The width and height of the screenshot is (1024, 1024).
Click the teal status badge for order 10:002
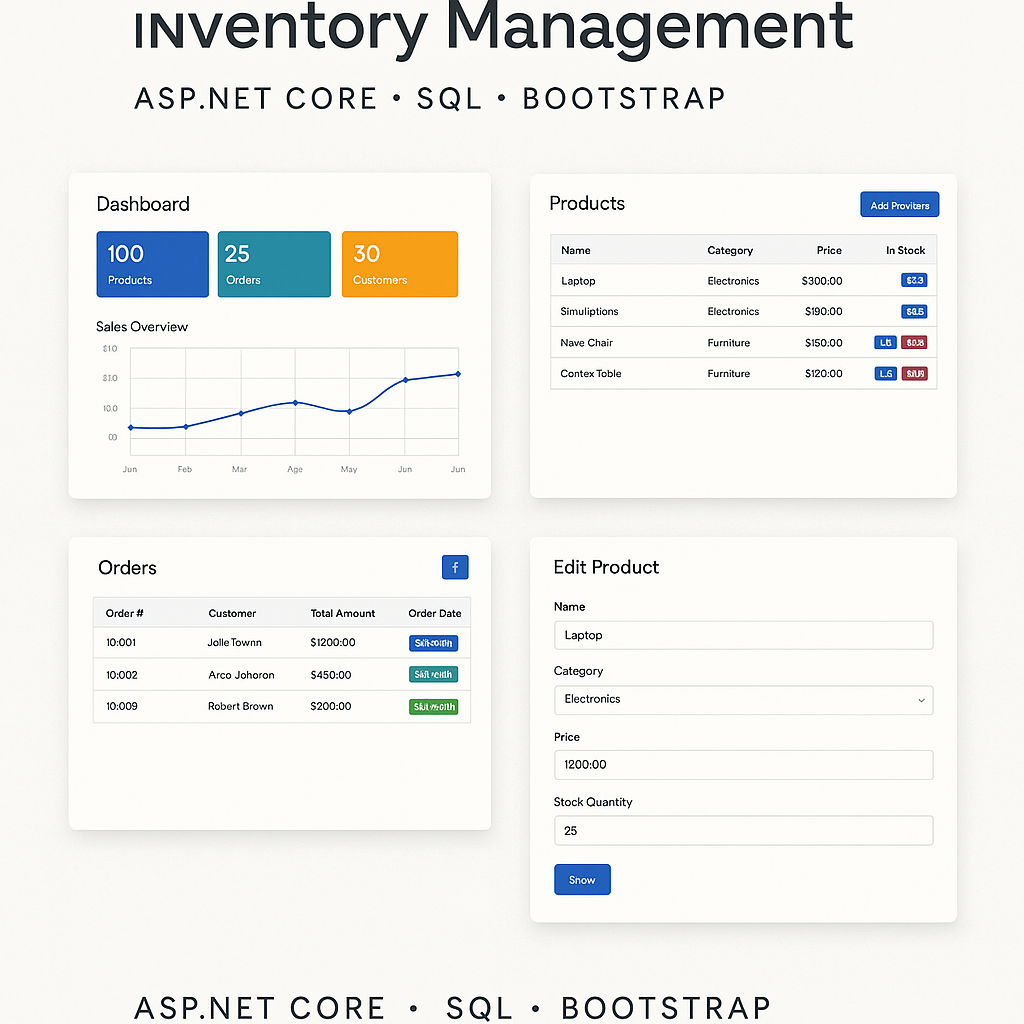coord(433,675)
